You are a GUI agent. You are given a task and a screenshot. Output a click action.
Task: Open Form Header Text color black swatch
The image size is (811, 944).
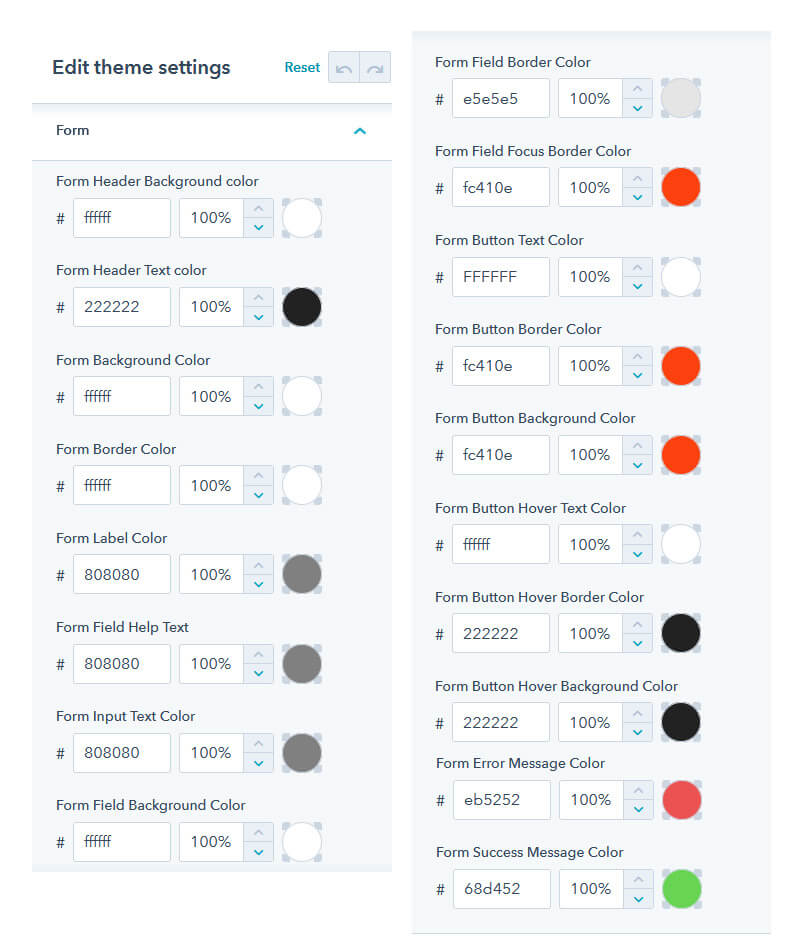pyautogui.click(x=302, y=307)
